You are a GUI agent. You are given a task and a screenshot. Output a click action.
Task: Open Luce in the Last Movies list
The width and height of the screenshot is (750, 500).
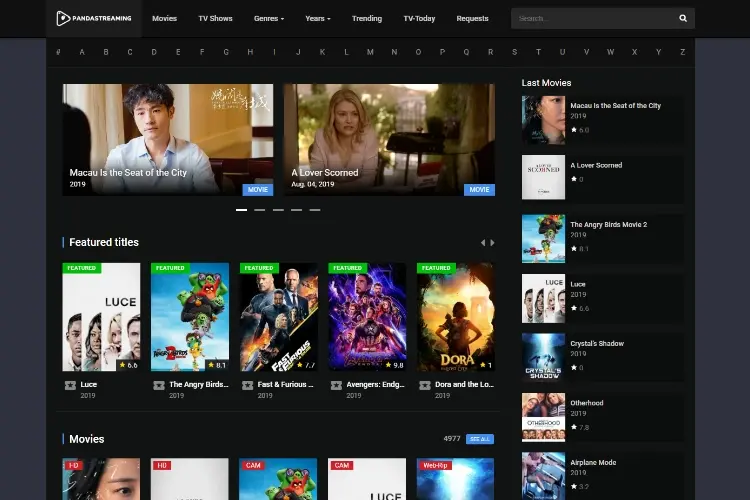pyautogui.click(x=578, y=284)
